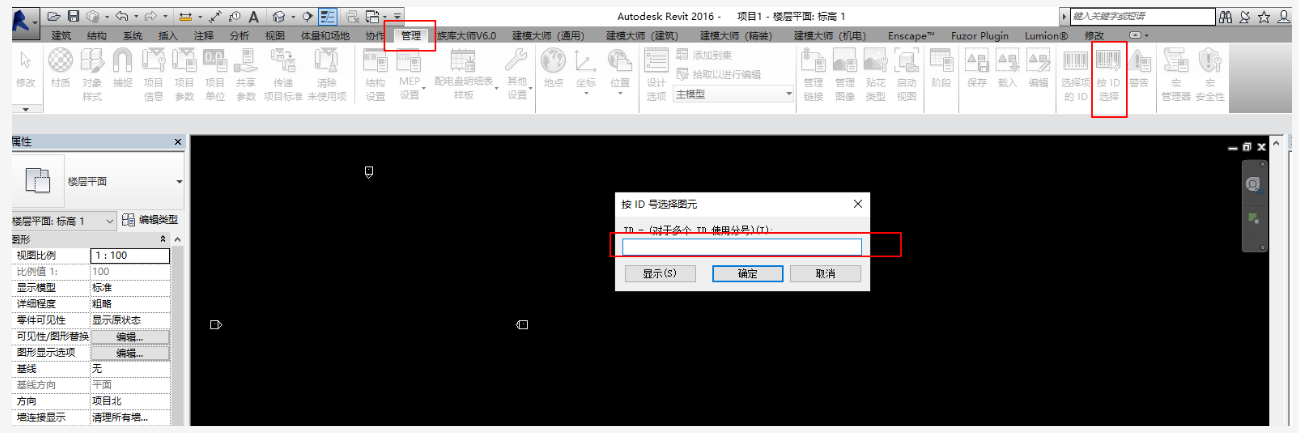The height and width of the screenshot is (433, 1299).
Task: Click the Undo arrow icon
Action: coord(122,17)
